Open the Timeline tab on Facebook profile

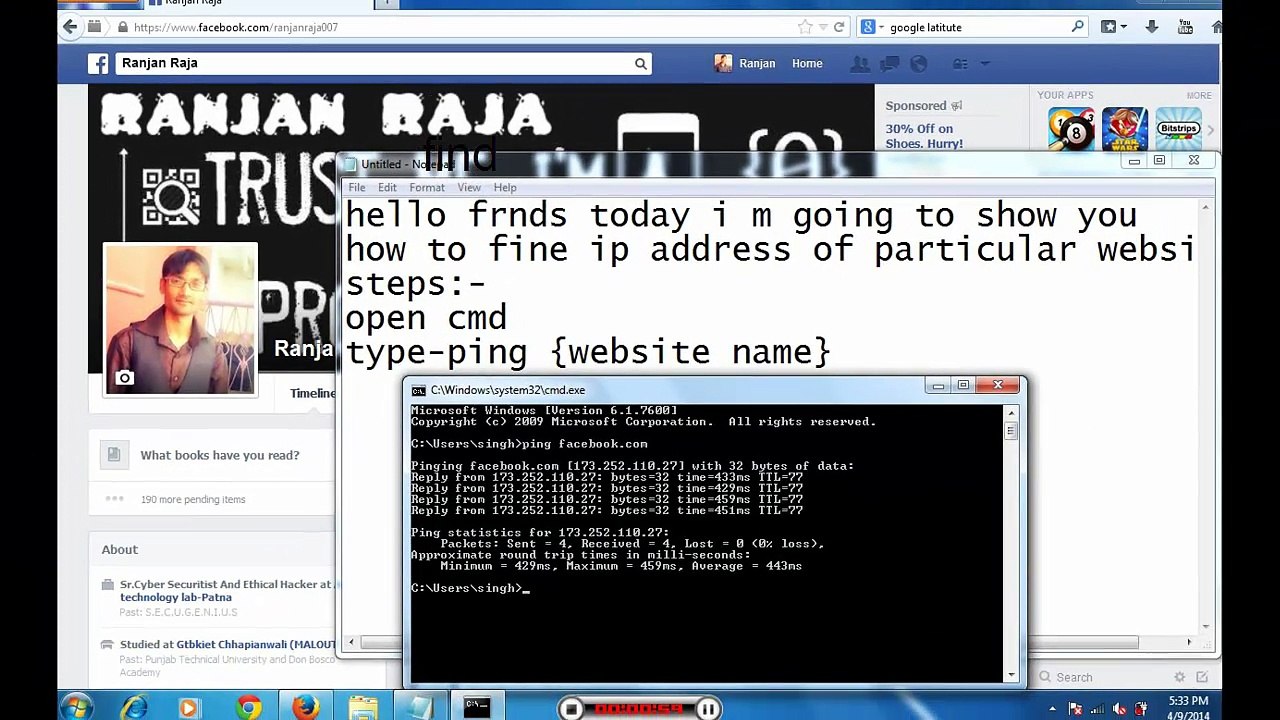[x=312, y=393]
